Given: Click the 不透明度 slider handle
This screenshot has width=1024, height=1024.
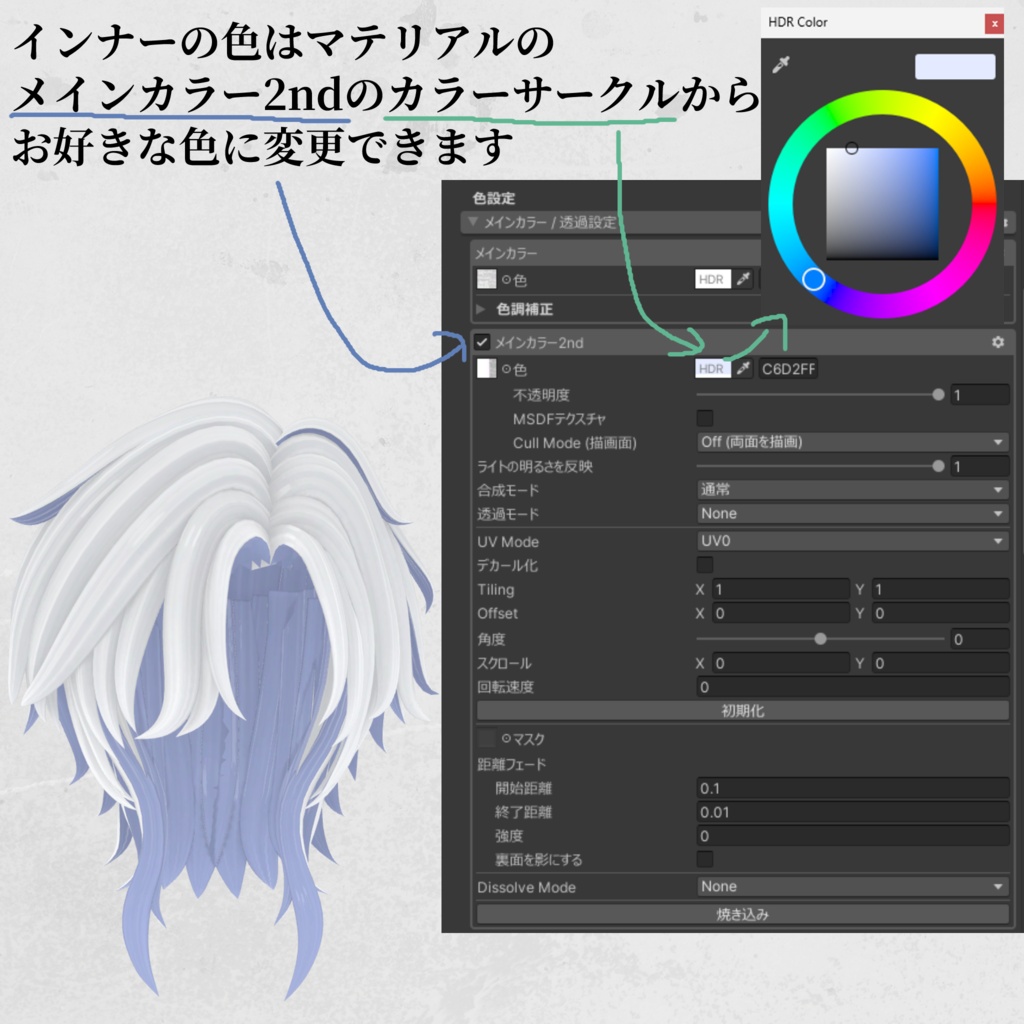Looking at the screenshot, I should coord(938,394).
